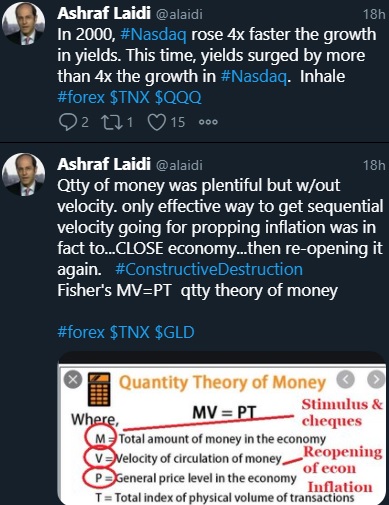This screenshot has width=389, height=505.
Task: Open $TNX cashtag in the first tweet
Action: click(130, 97)
